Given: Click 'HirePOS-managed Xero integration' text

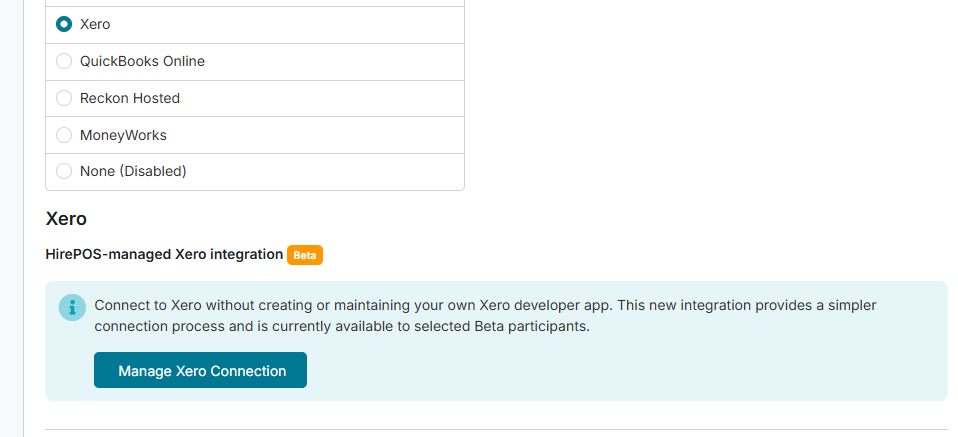Looking at the screenshot, I should (164, 254).
